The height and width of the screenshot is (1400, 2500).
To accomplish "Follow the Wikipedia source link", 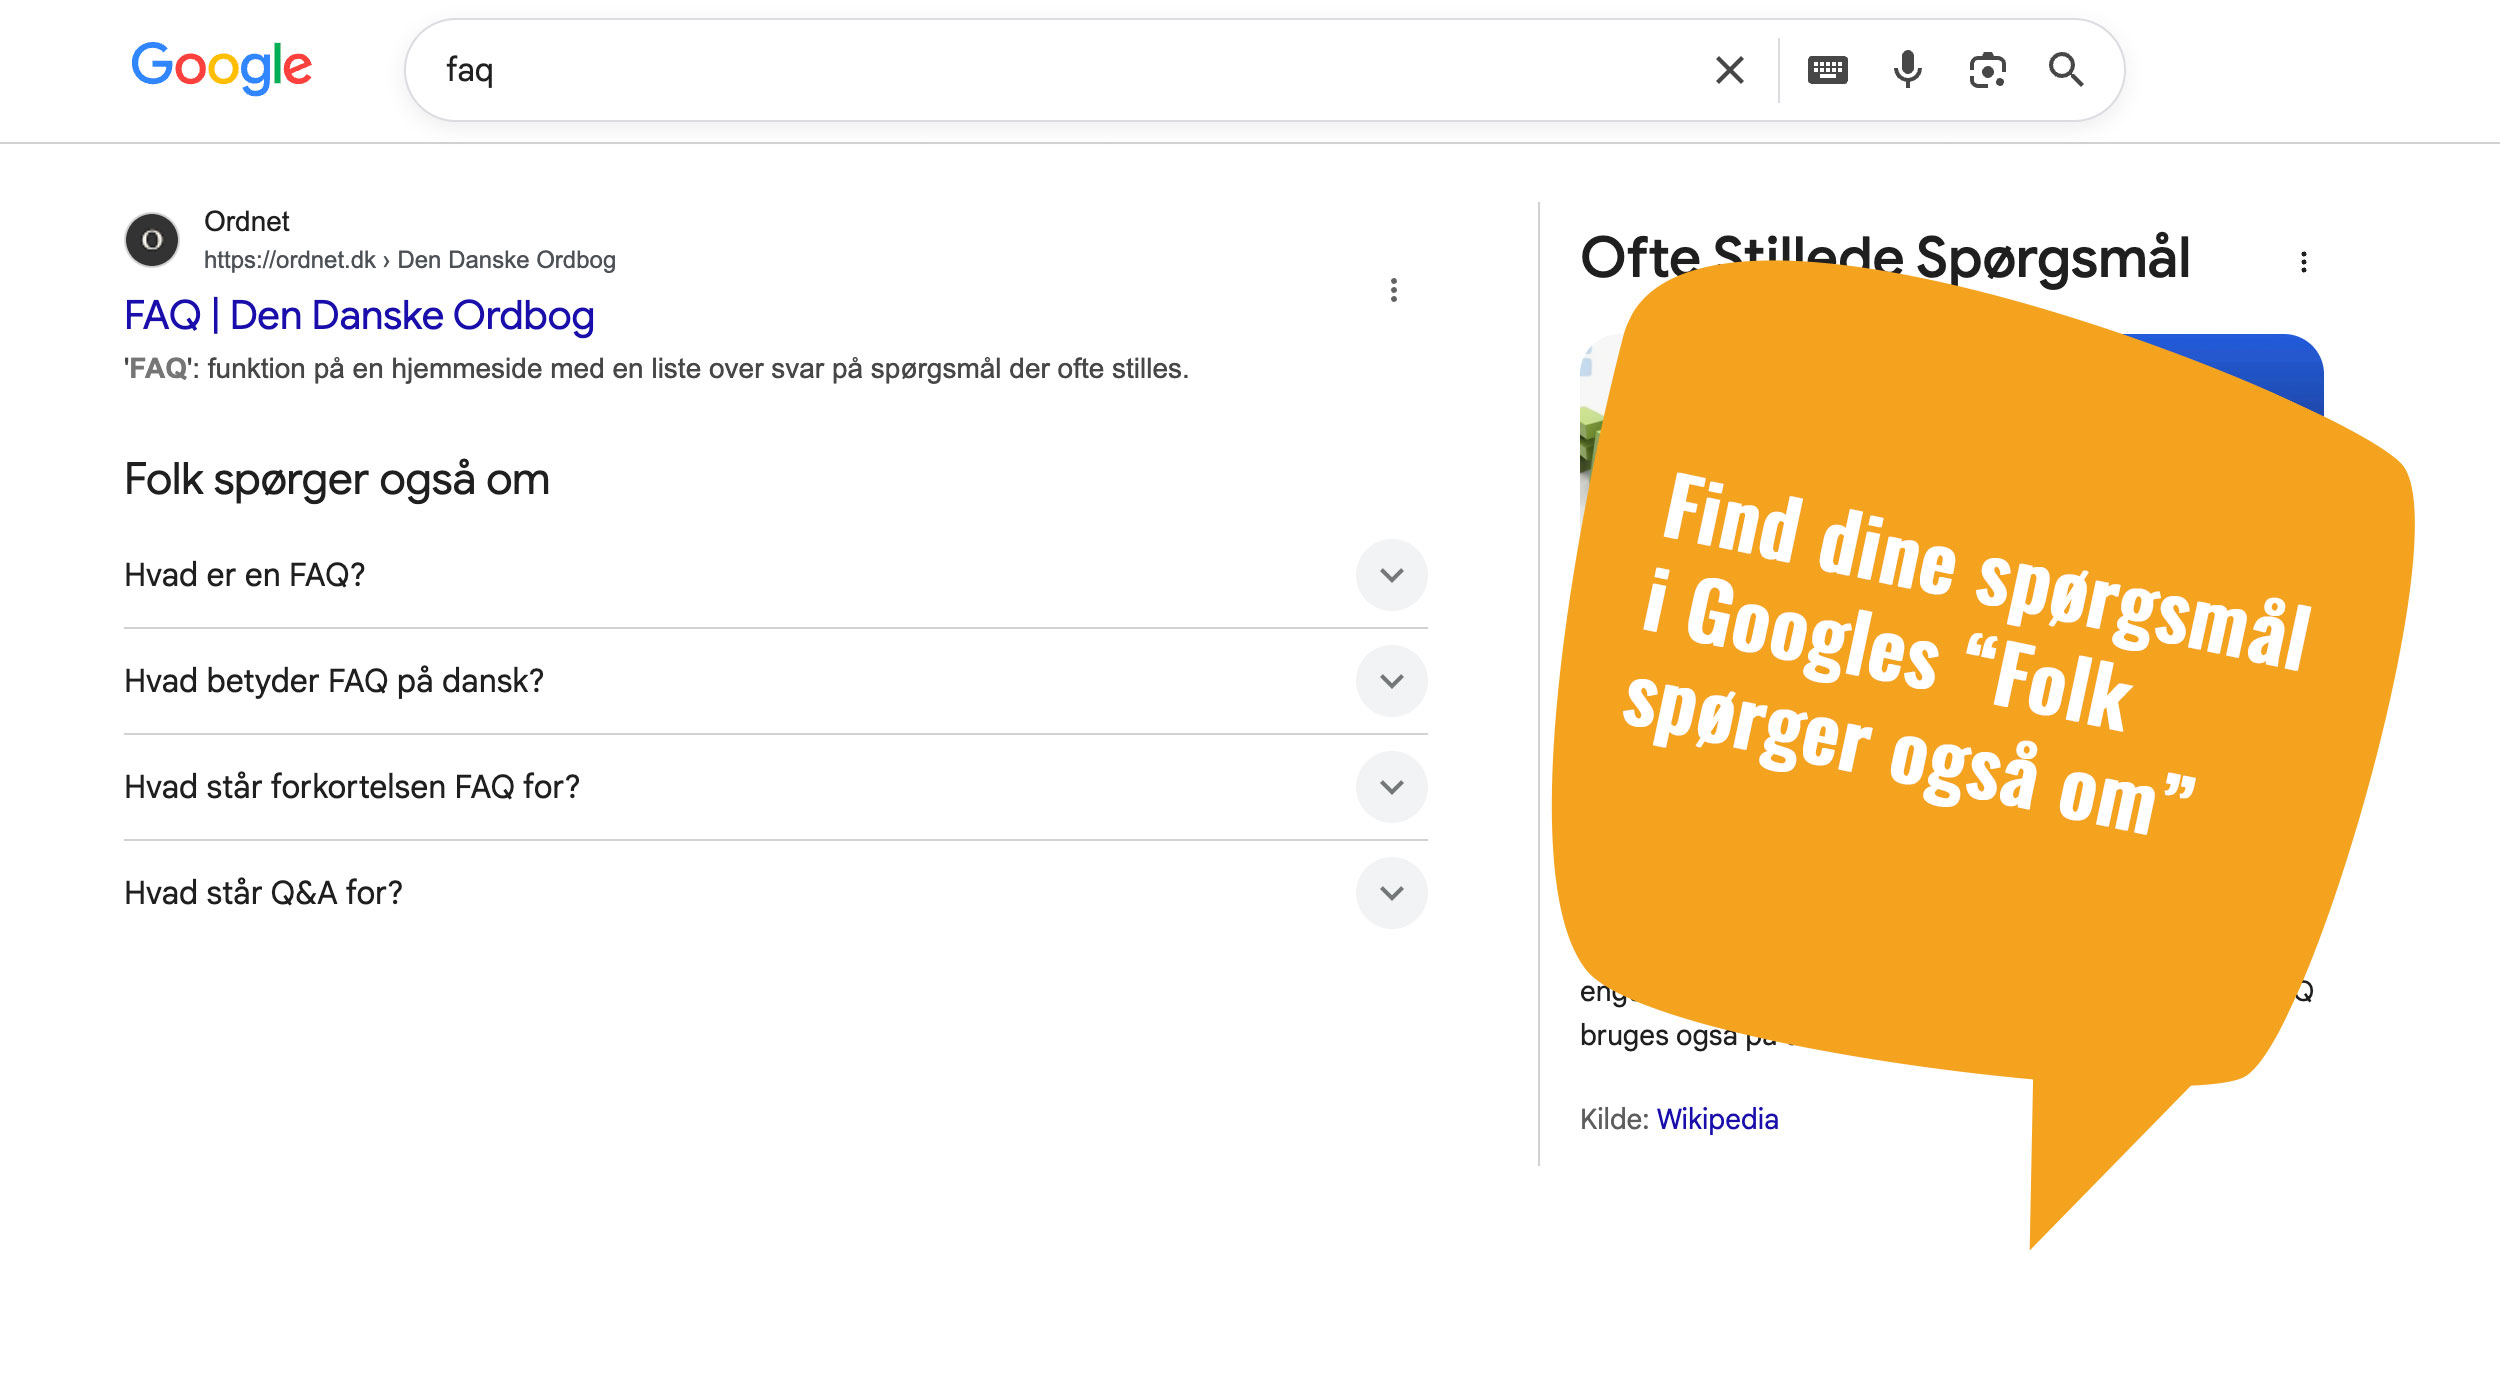I will pos(1717,1119).
